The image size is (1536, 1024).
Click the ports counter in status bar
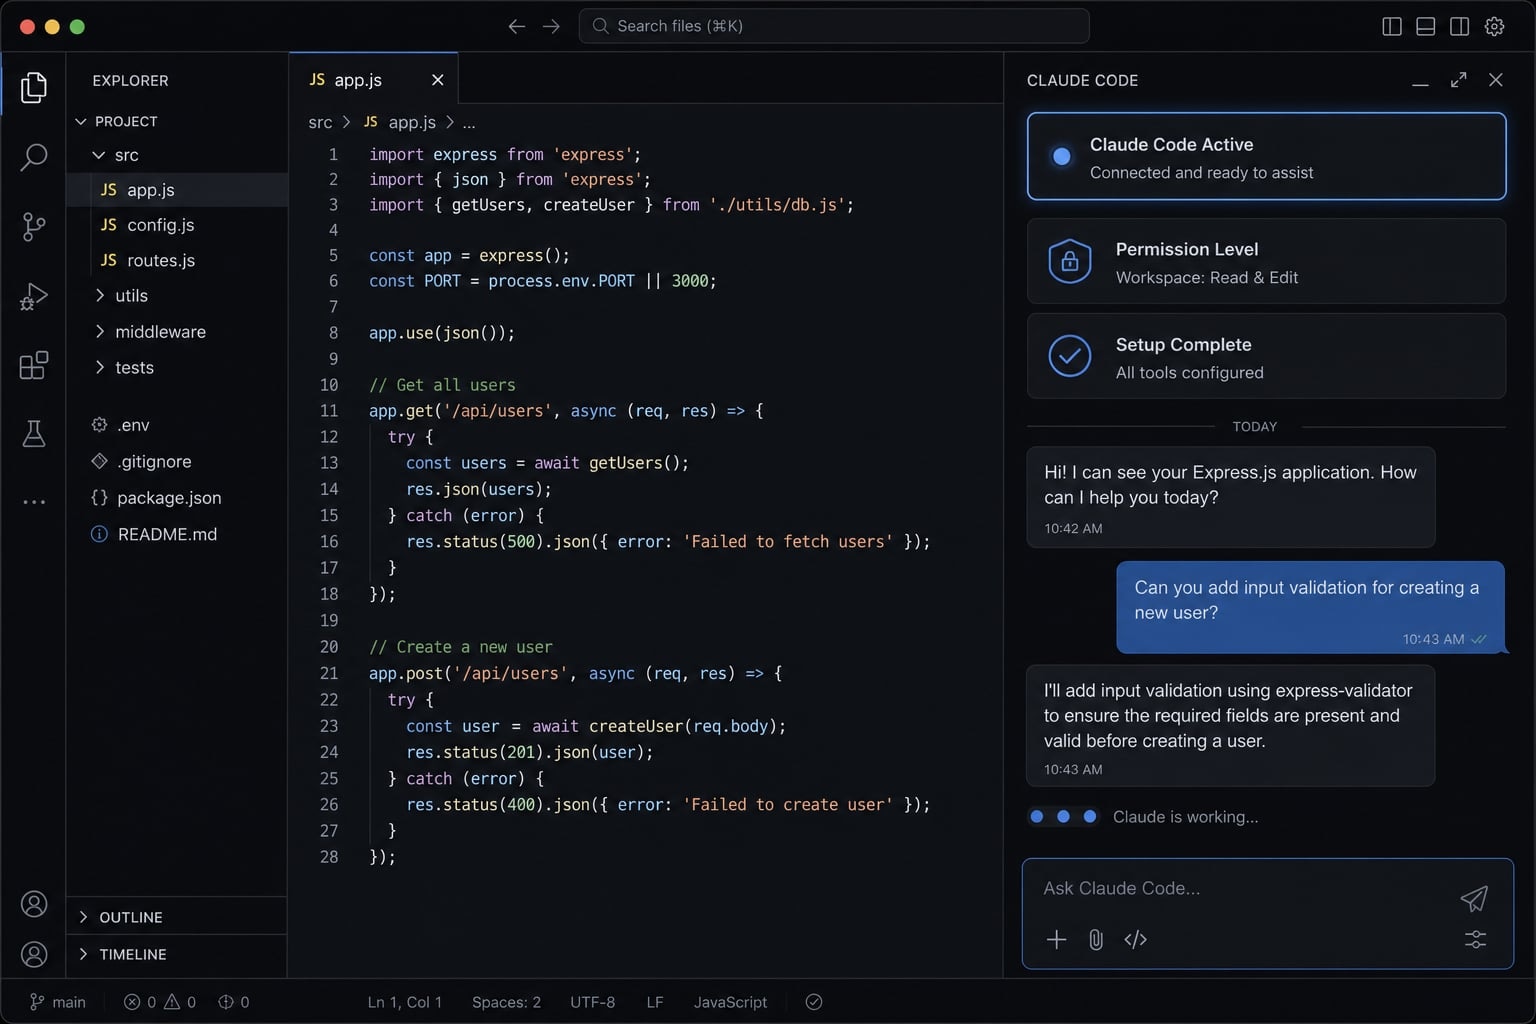233,1002
